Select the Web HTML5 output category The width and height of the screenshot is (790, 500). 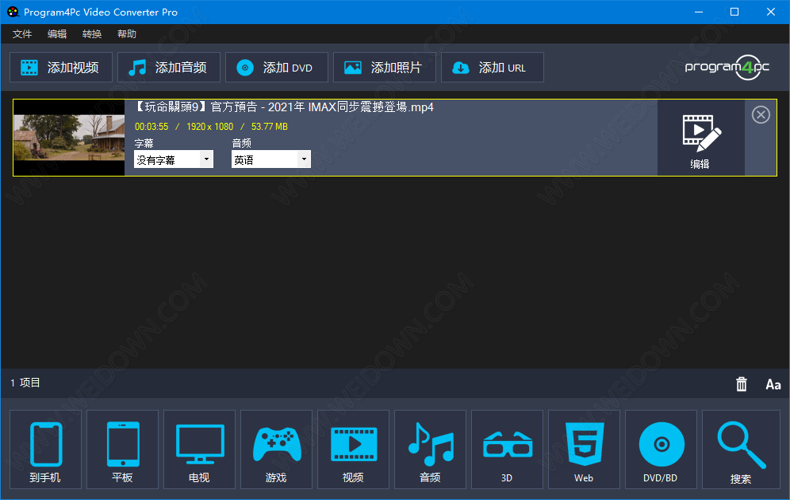click(584, 449)
